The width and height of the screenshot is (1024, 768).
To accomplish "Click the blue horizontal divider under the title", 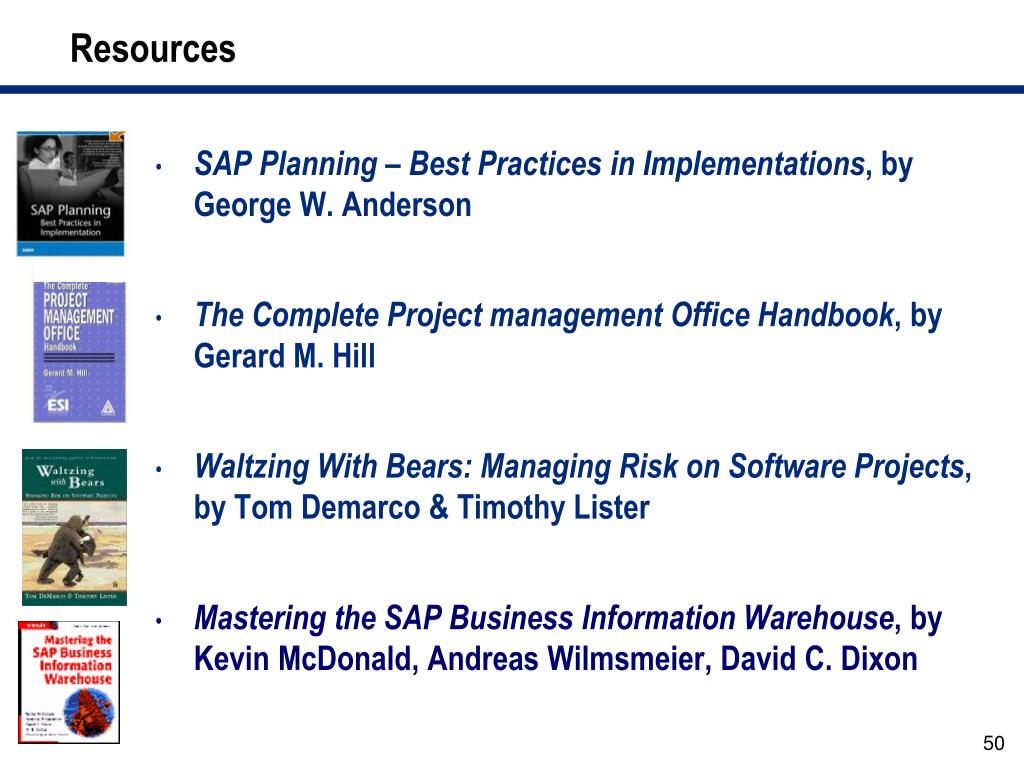I will (512, 89).
